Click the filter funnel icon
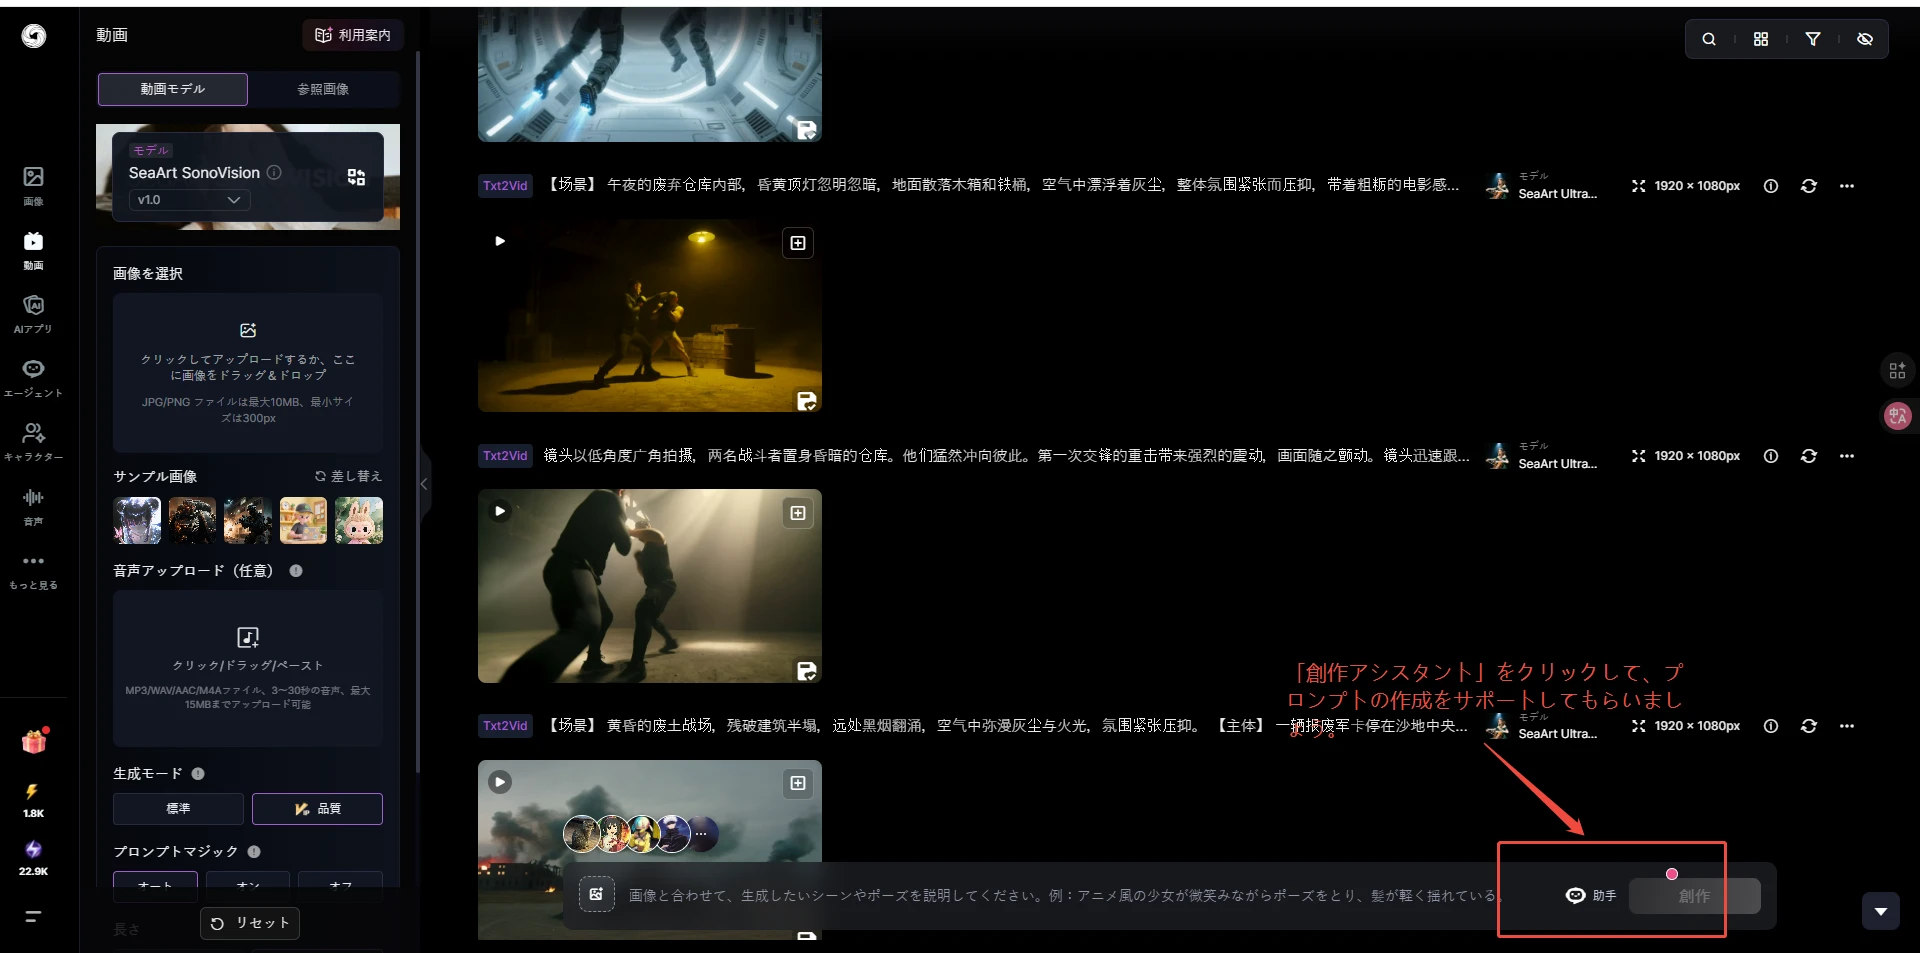 1812,39
